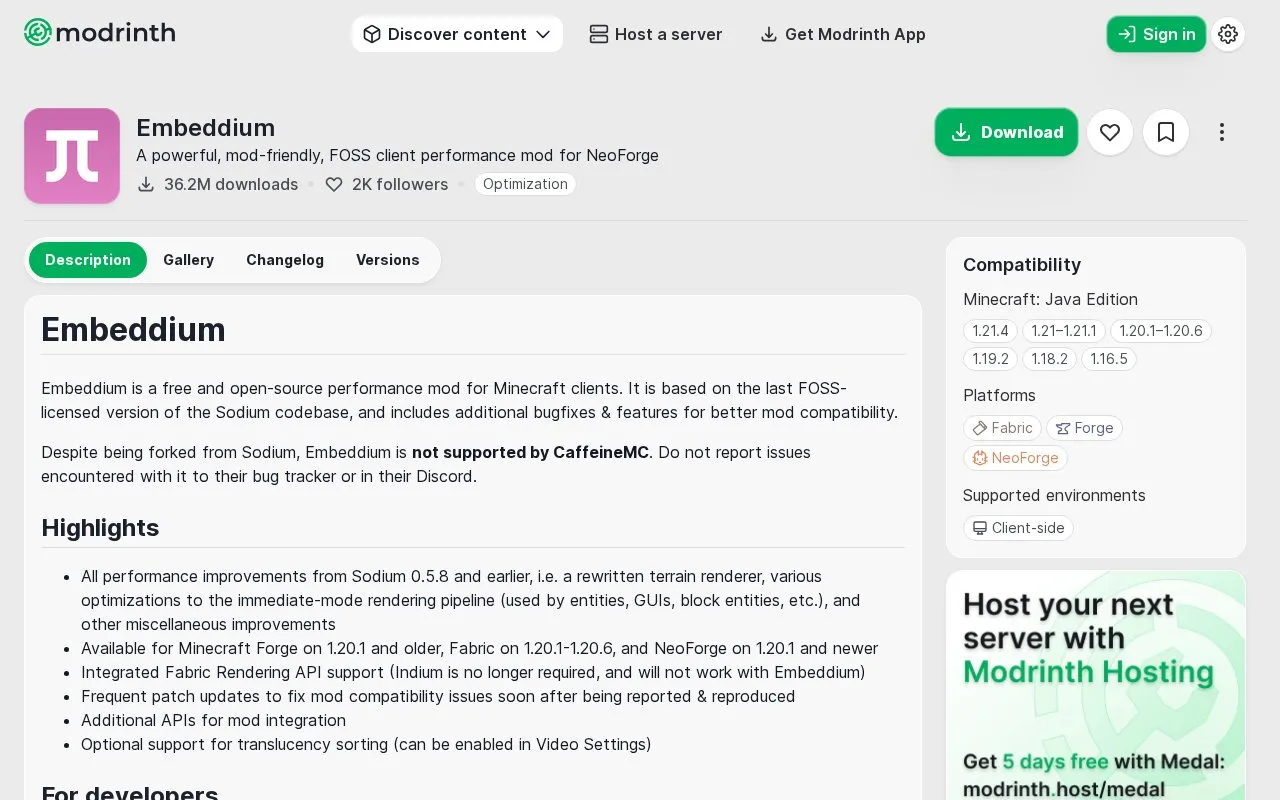1280x800 pixels.
Task: Select the Fabric platform tag
Action: [x=1003, y=428]
